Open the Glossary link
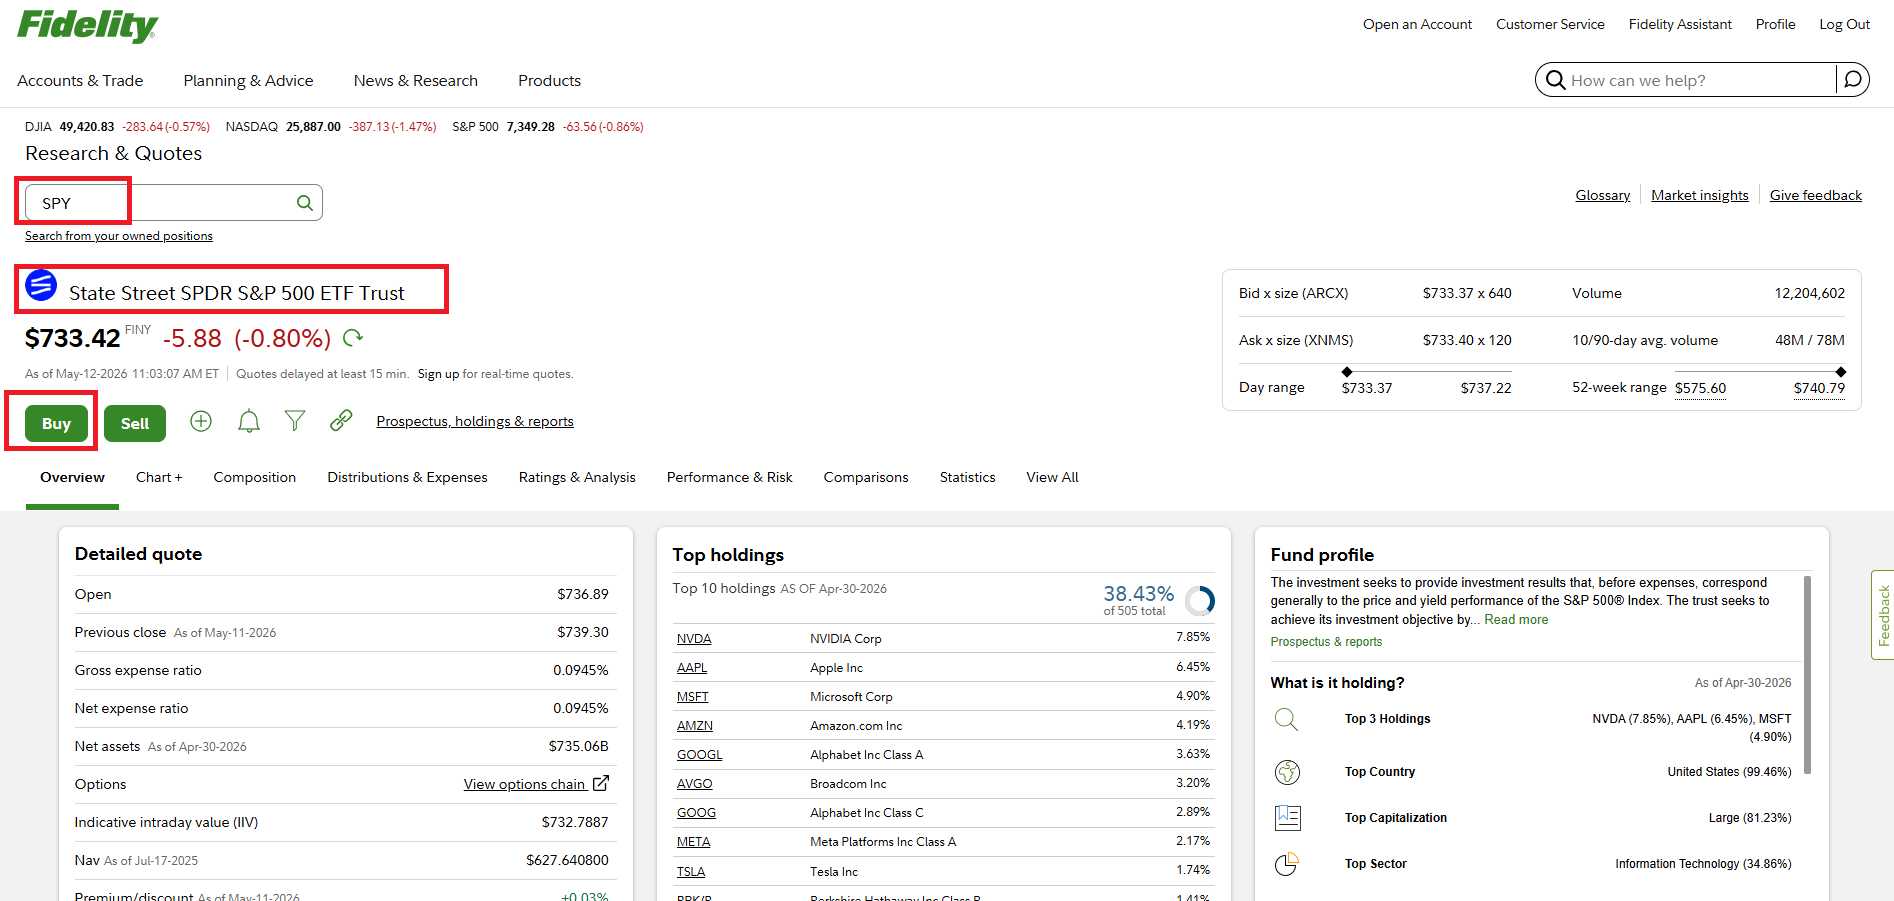The image size is (1894, 901). 1603,195
